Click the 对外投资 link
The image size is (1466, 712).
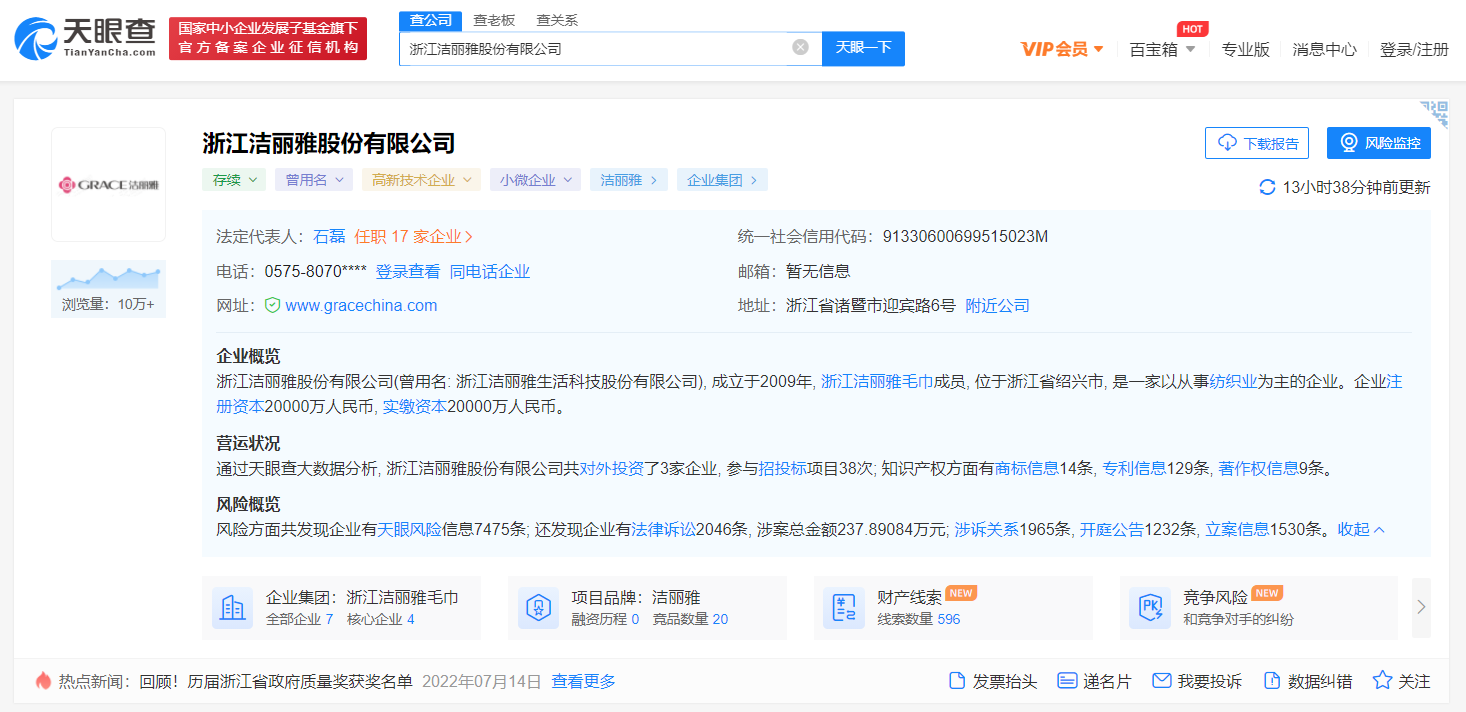point(612,468)
